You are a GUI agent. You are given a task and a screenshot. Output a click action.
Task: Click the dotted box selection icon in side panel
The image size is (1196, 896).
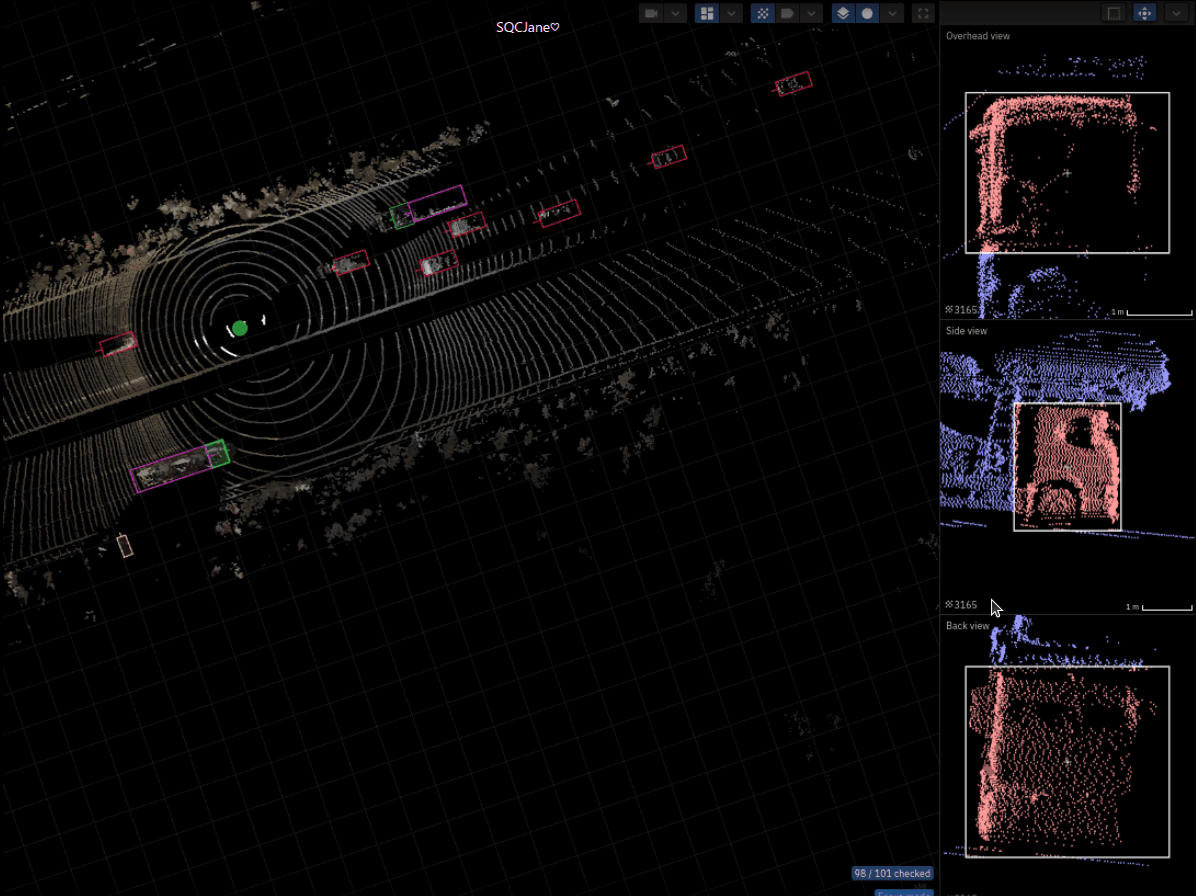point(1114,13)
